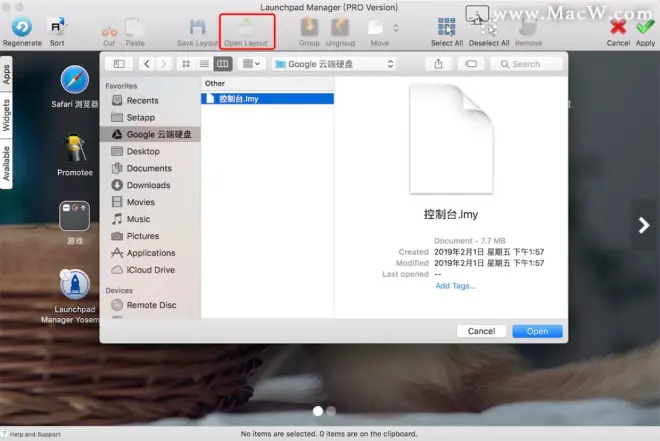This screenshot has height=441, width=660.
Task: Select the Launchpad Manager Yosemite icon
Action: [75, 284]
